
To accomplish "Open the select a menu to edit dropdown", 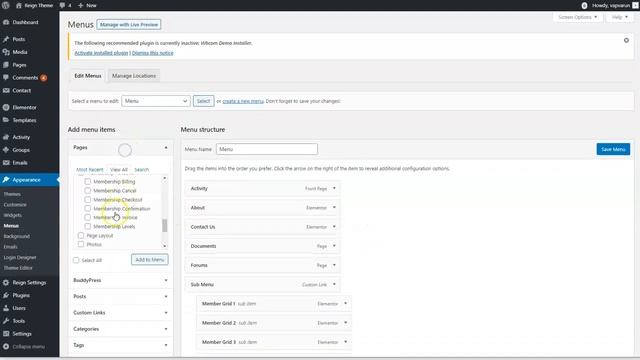I will (x=156, y=101).
